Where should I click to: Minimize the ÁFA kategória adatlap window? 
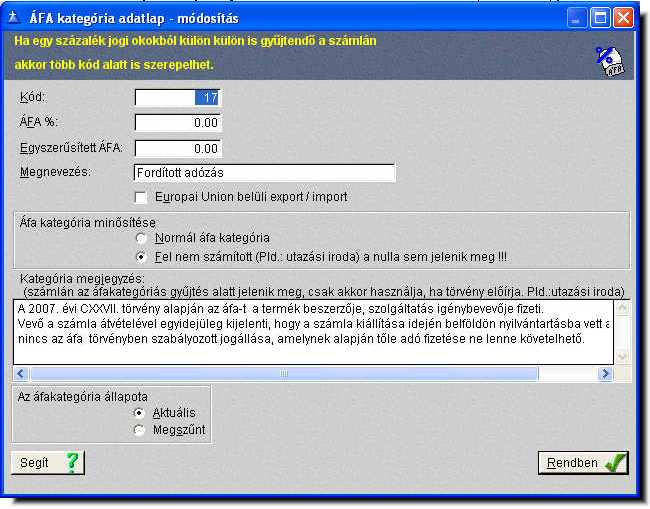point(576,18)
